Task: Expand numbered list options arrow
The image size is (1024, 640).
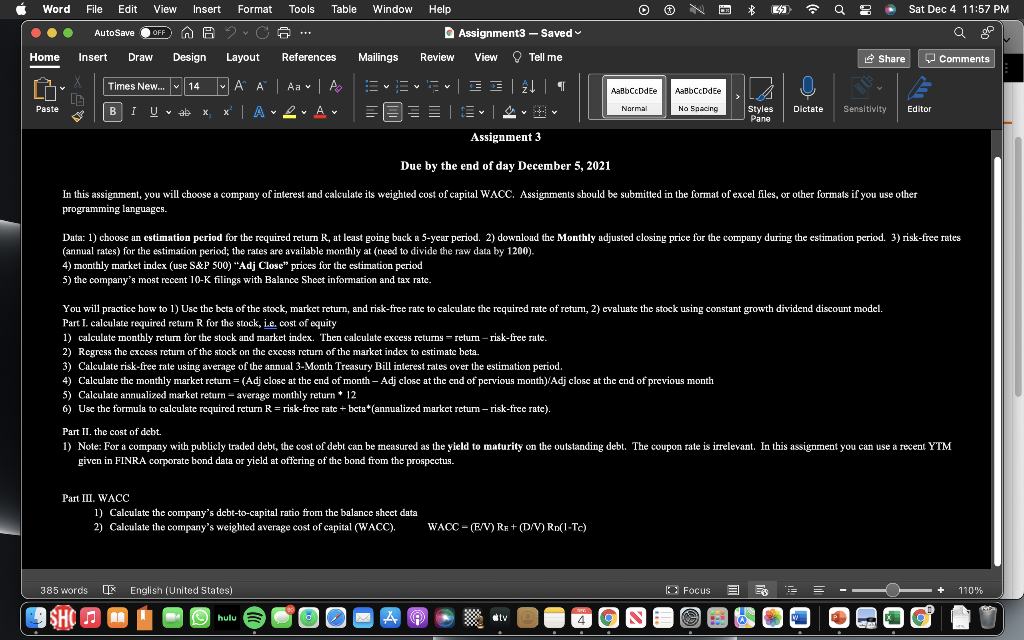Action: point(417,86)
